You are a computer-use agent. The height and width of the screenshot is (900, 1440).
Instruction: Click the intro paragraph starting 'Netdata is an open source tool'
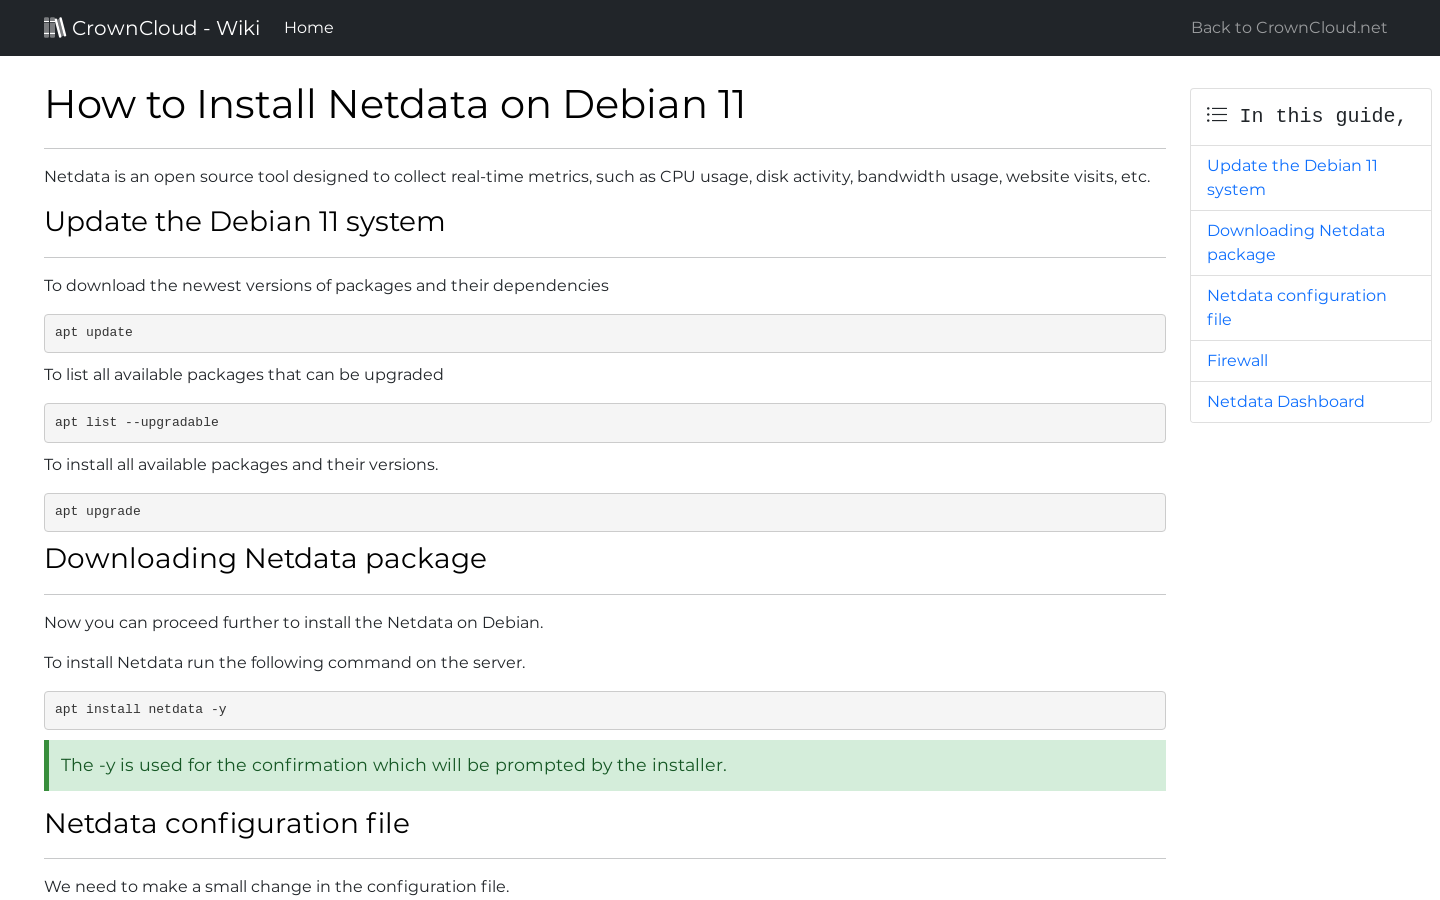tap(597, 177)
